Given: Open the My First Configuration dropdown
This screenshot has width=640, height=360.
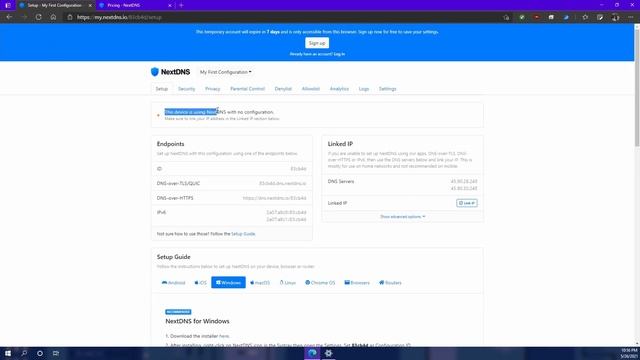Looking at the screenshot, I should [225, 72].
